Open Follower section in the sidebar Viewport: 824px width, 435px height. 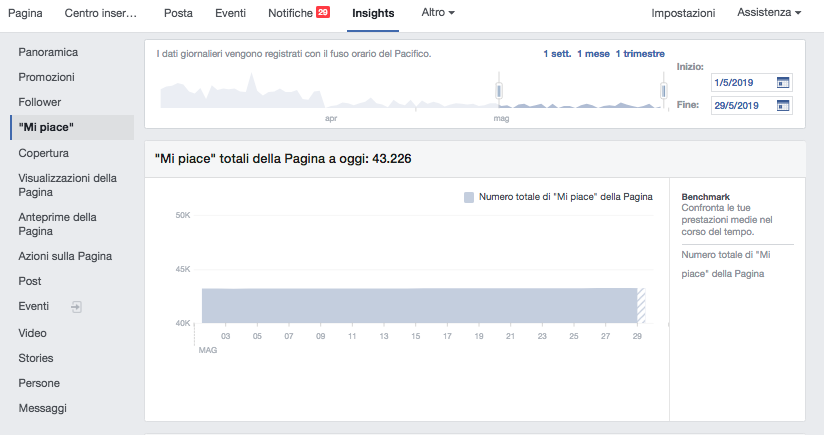39,102
